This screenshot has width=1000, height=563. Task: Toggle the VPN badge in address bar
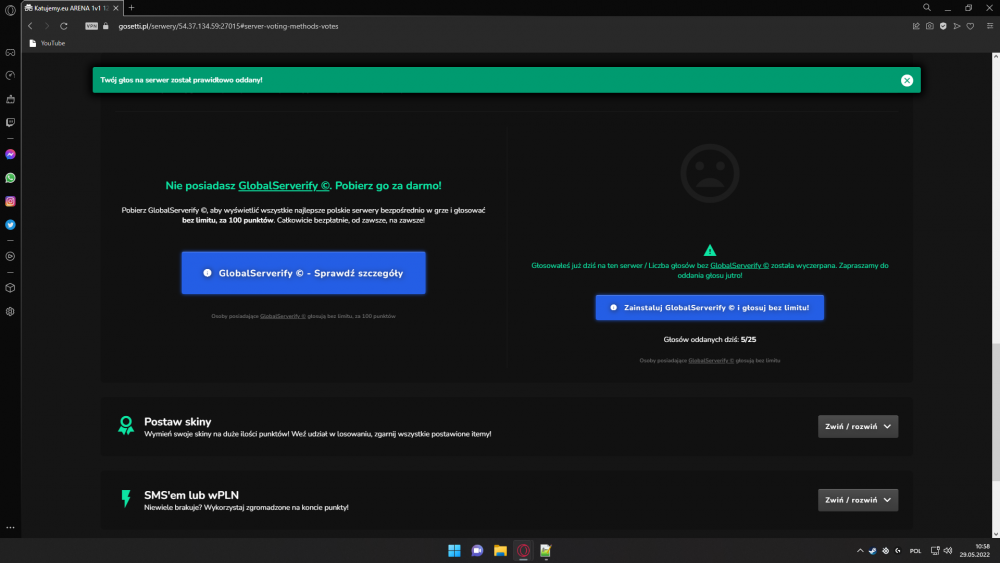click(x=91, y=26)
